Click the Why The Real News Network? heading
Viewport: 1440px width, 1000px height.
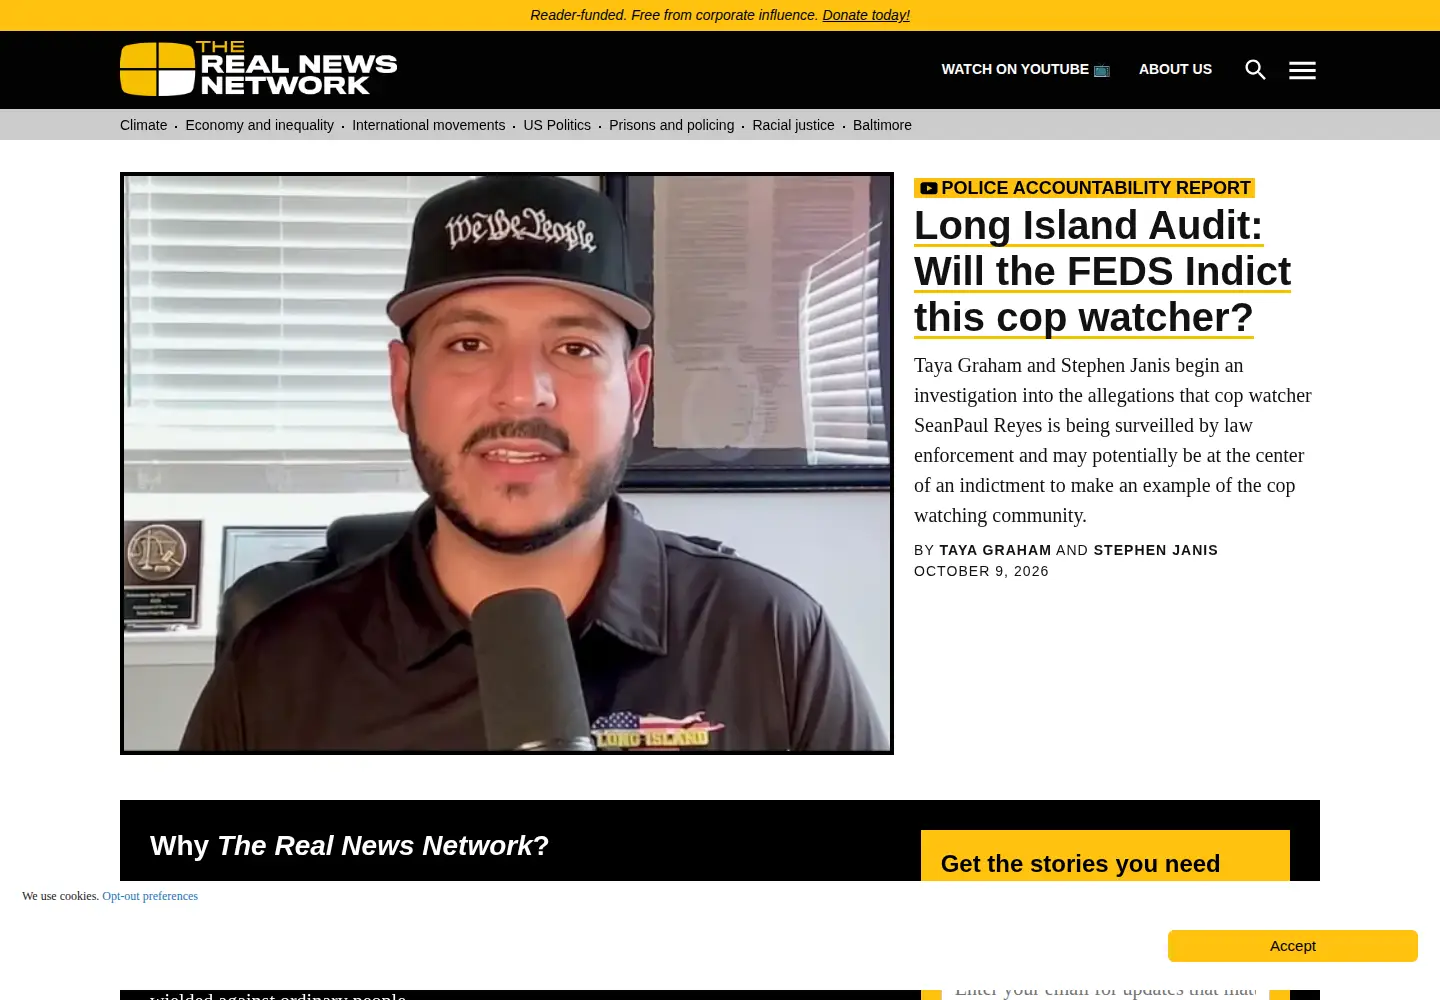(349, 846)
